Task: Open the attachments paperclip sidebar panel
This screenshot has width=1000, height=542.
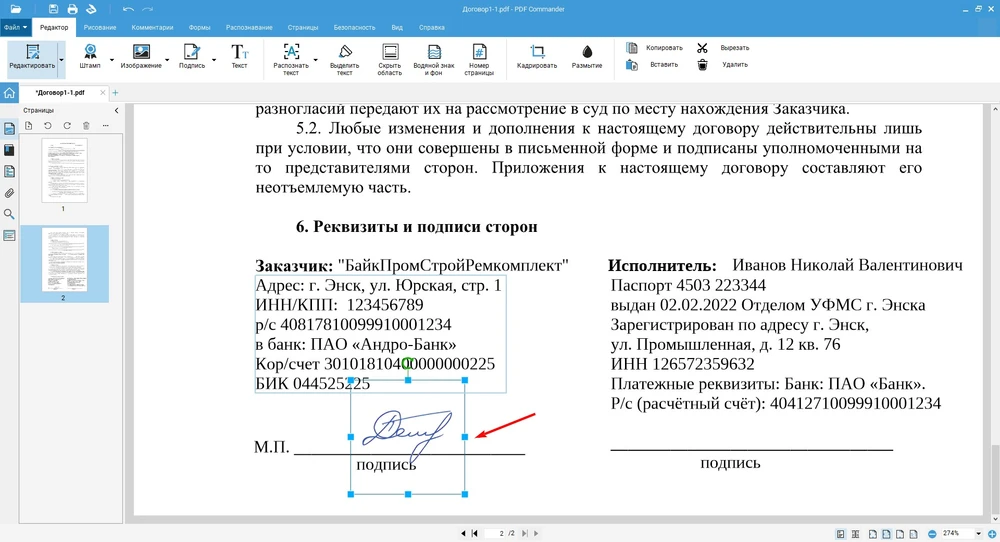Action: point(9,193)
